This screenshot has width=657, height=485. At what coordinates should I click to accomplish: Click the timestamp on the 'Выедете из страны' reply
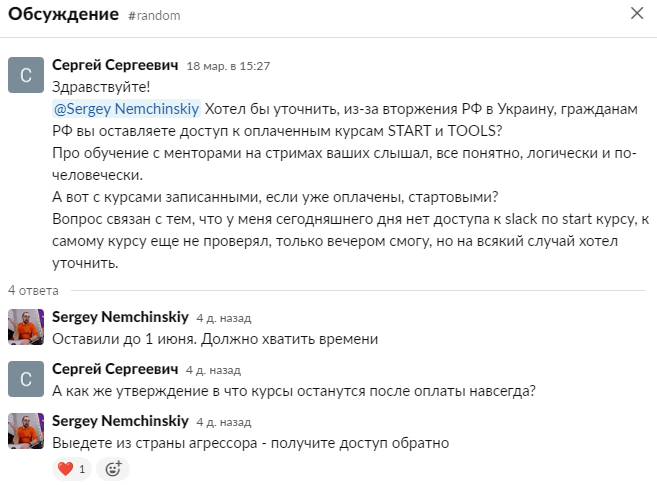(218, 422)
